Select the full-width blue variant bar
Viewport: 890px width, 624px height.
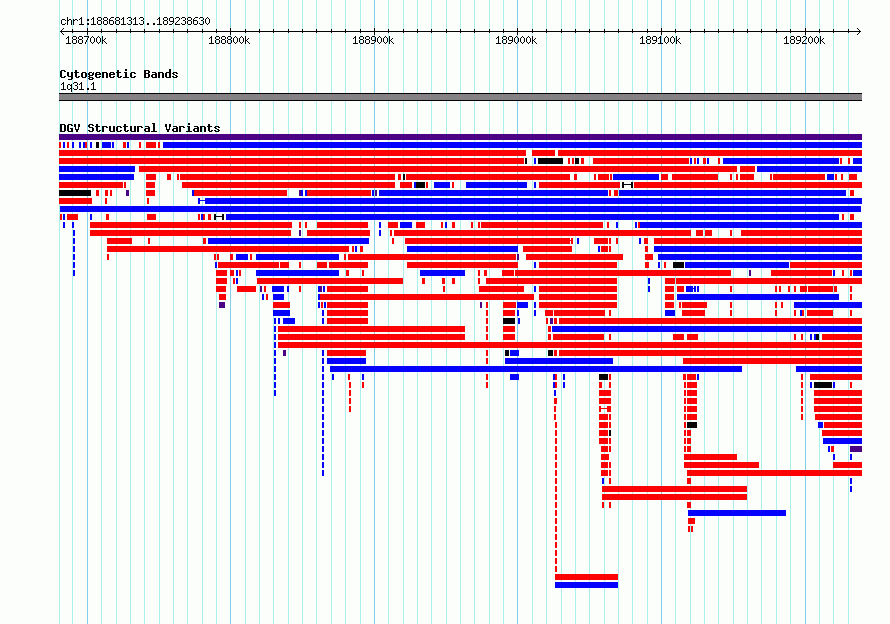460,209
